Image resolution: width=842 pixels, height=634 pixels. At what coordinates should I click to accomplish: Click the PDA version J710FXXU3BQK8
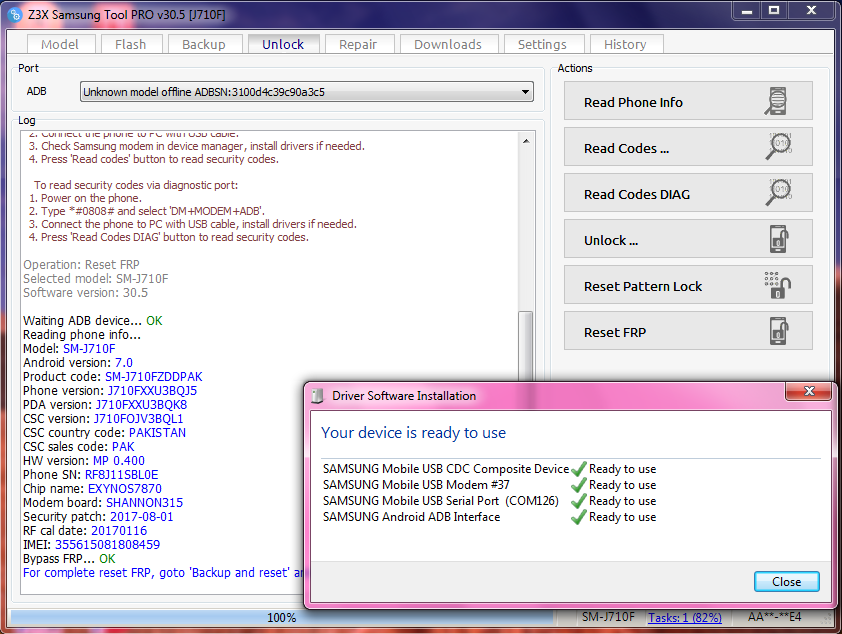(x=141, y=405)
